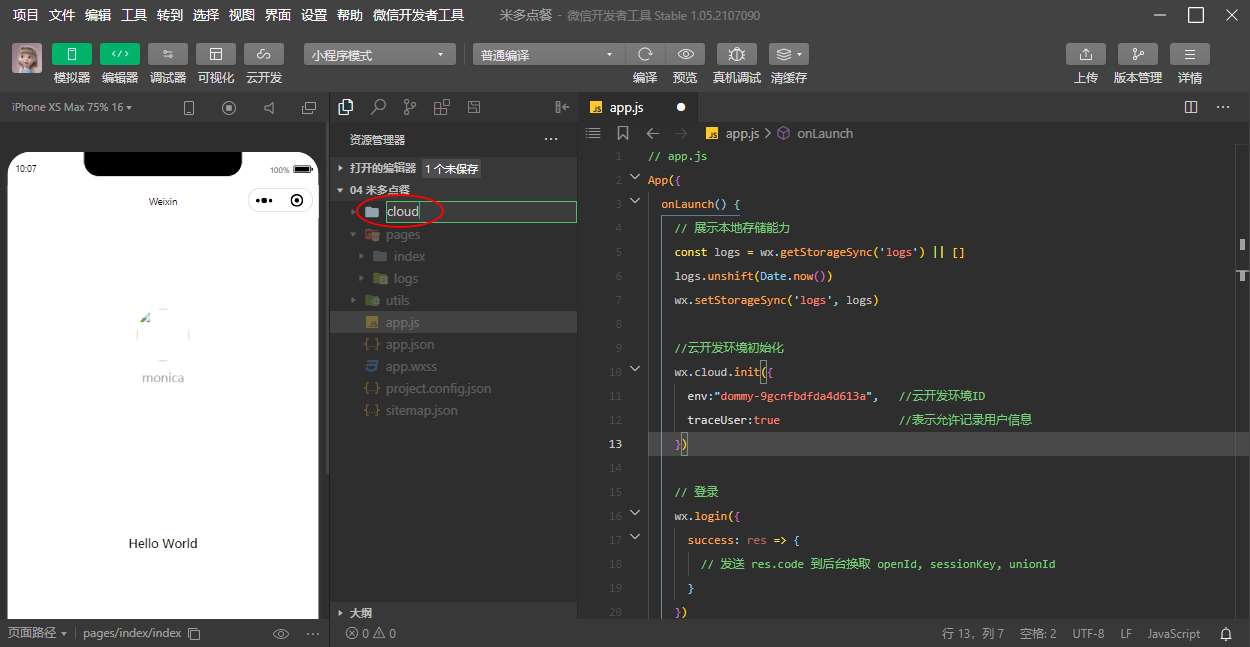Toggle the debugger panel button
This screenshot has width=1250, height=647.
point(167,54)
